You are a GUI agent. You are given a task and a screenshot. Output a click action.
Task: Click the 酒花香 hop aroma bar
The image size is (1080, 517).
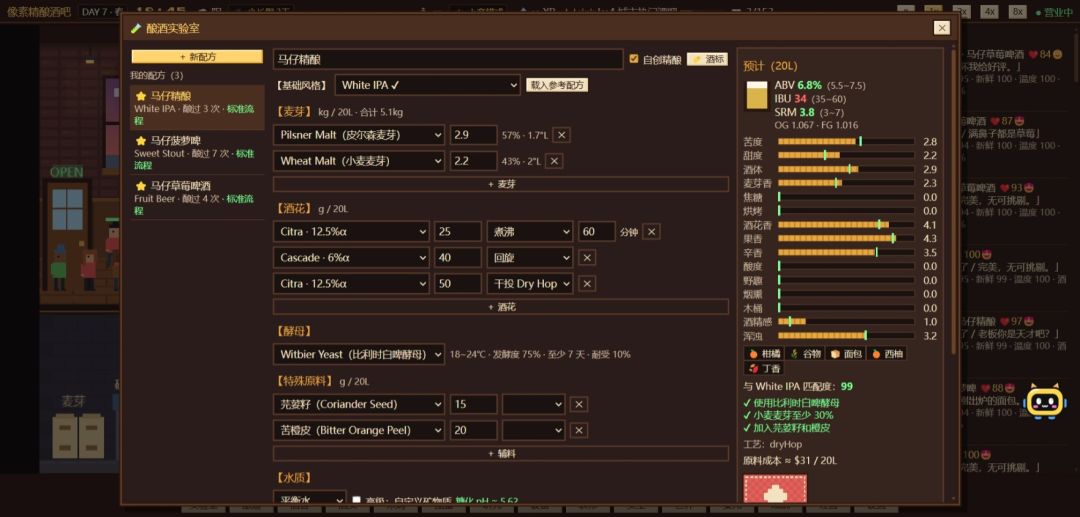coord(847,224)
